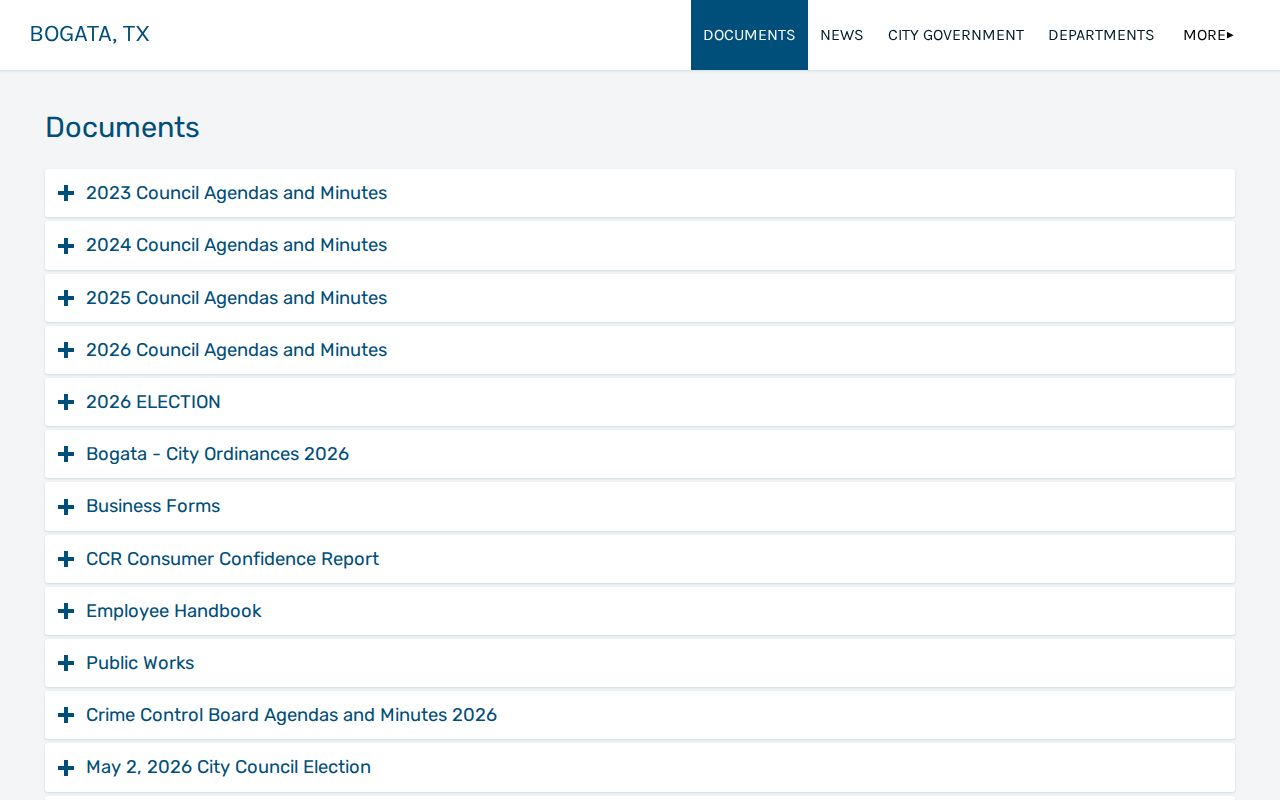Click the plus icon beside 2025 Council Agendas and Minutes

click(66, 298)
